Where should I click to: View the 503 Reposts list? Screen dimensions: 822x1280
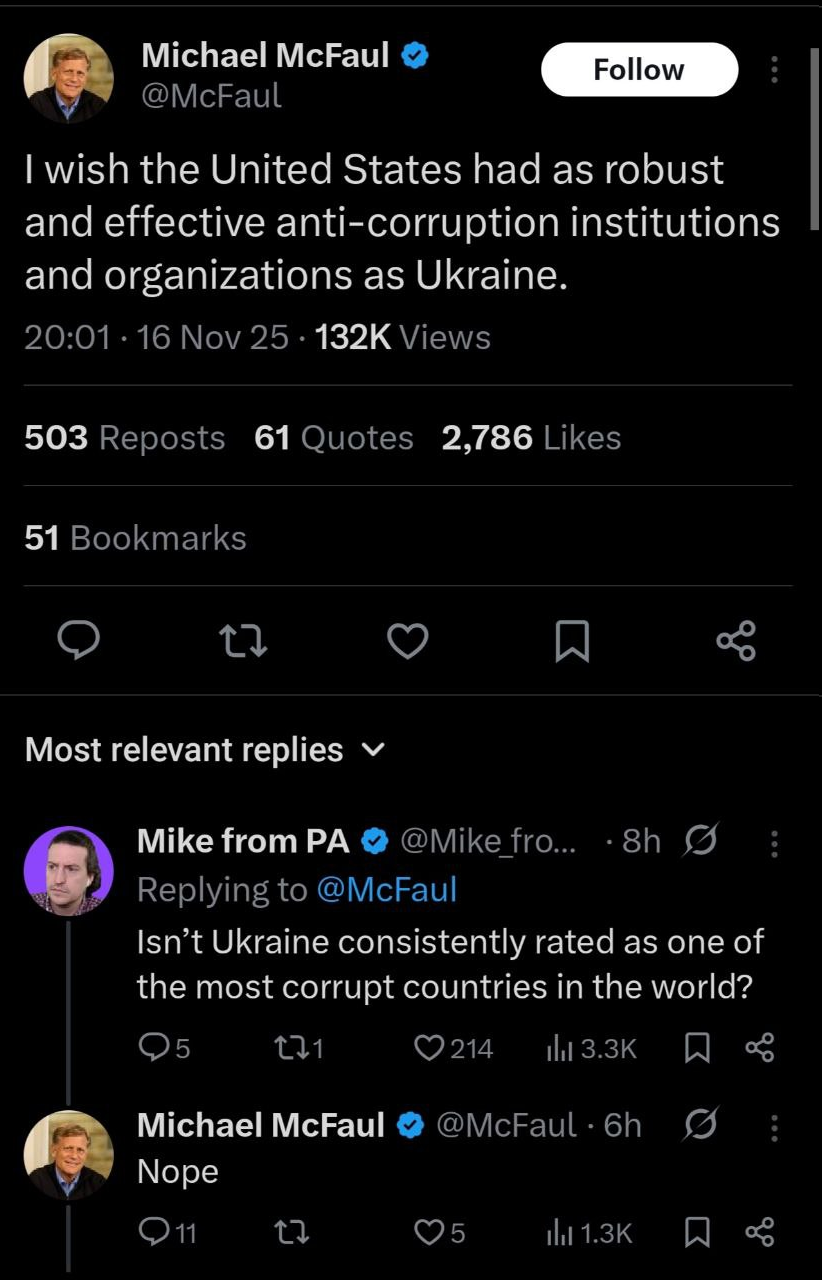click(x=125, y=438)
